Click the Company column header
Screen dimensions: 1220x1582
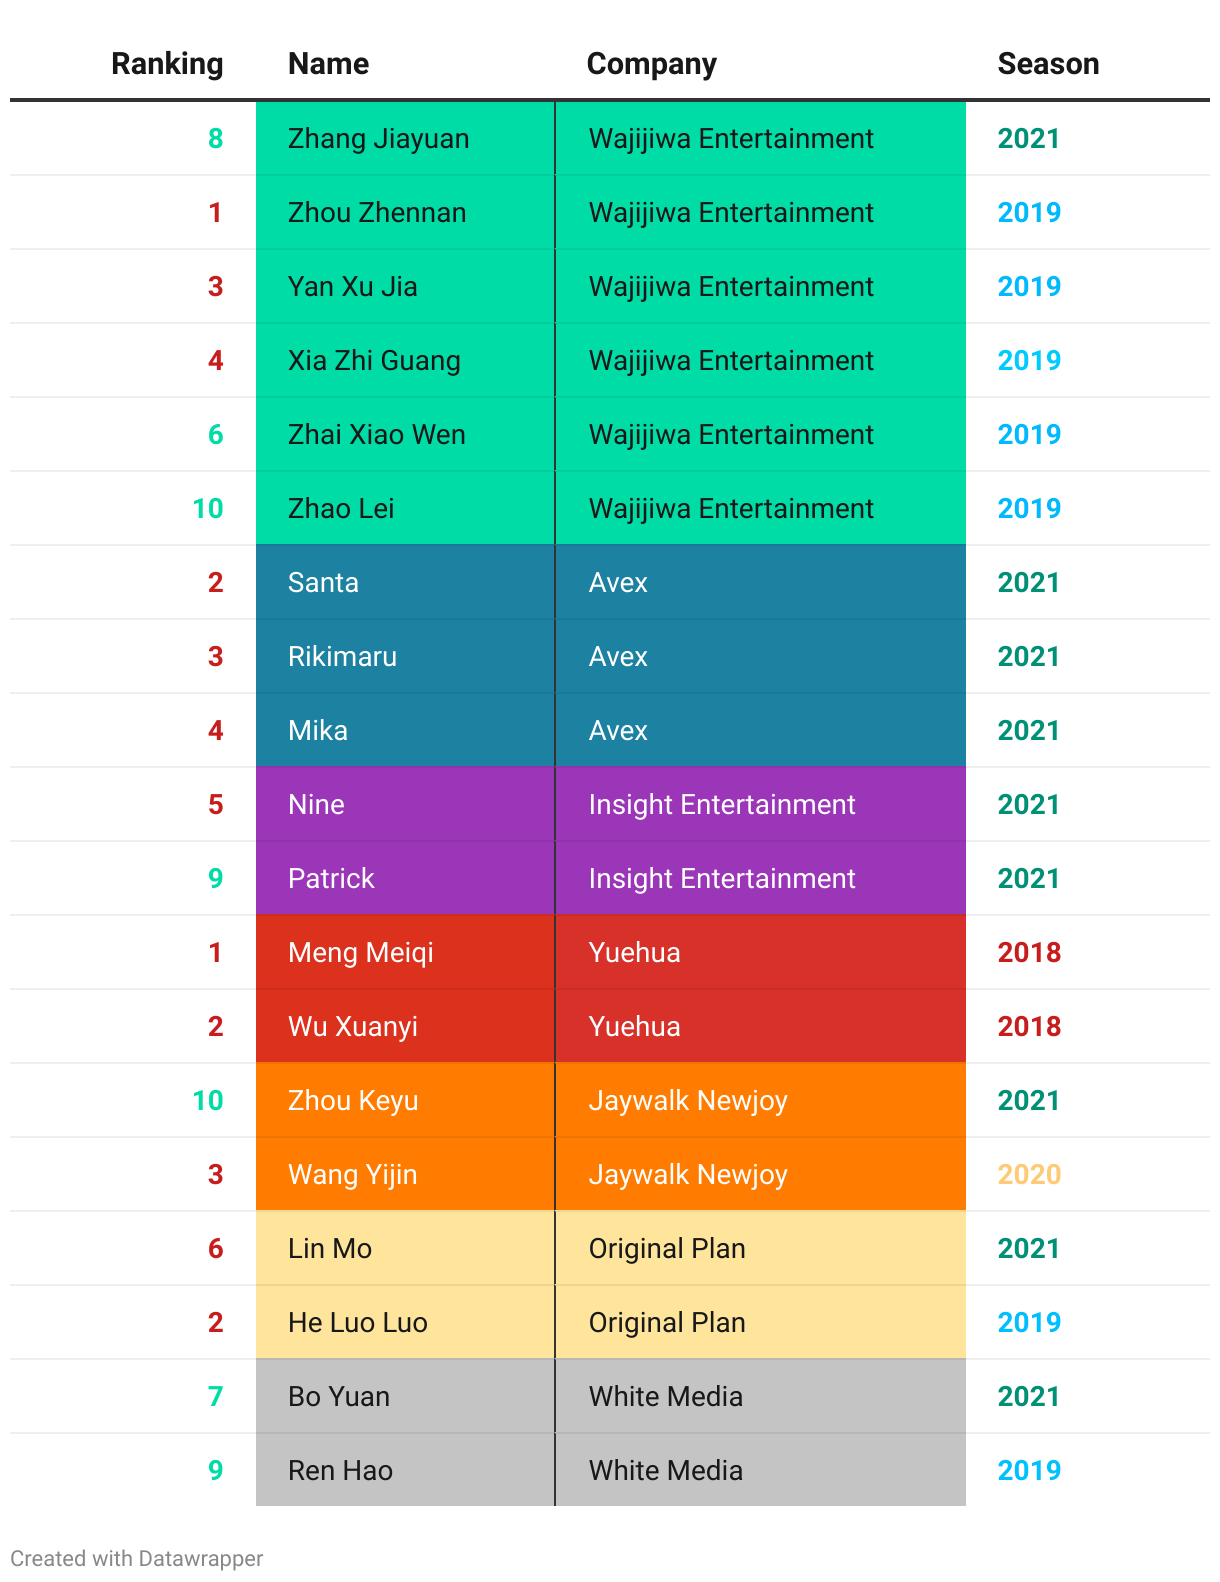point(651,64)
